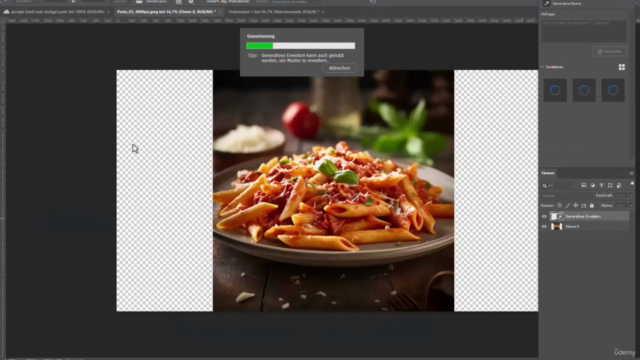Close the Unbenannt-1 document tab

pos(323,12)
